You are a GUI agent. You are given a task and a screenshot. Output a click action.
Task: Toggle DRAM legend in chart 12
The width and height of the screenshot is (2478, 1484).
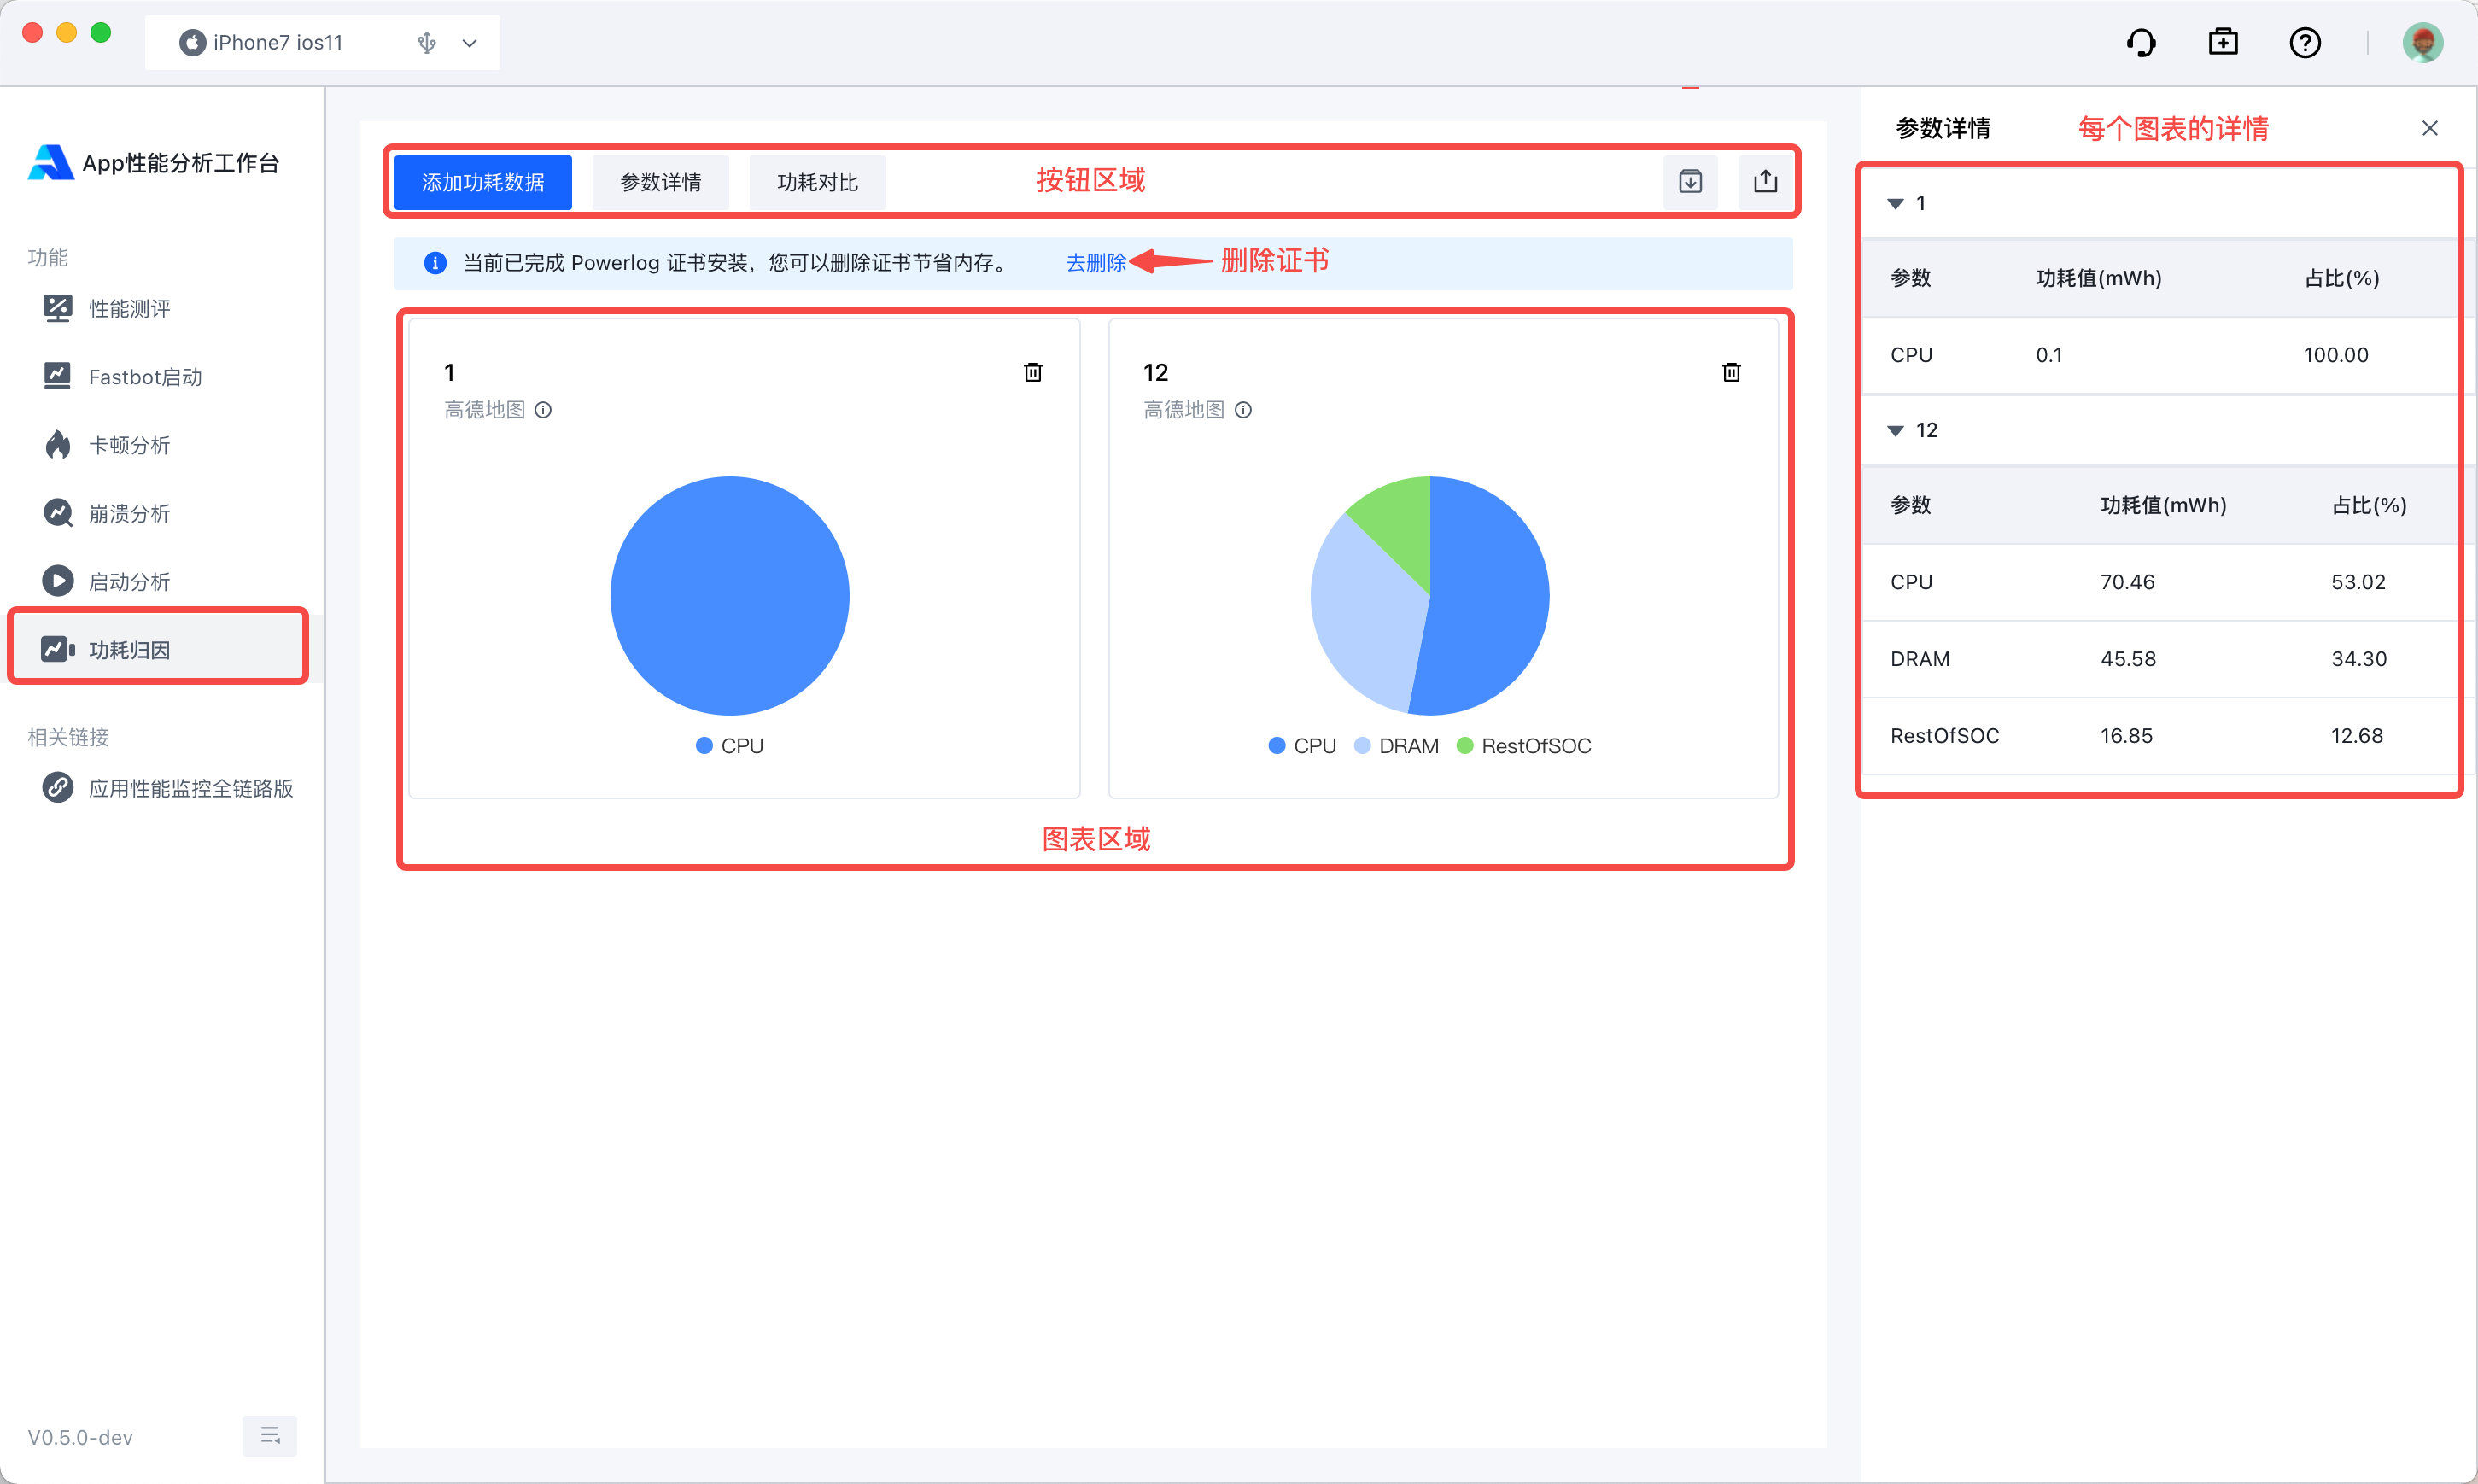tap(1396, 746)
